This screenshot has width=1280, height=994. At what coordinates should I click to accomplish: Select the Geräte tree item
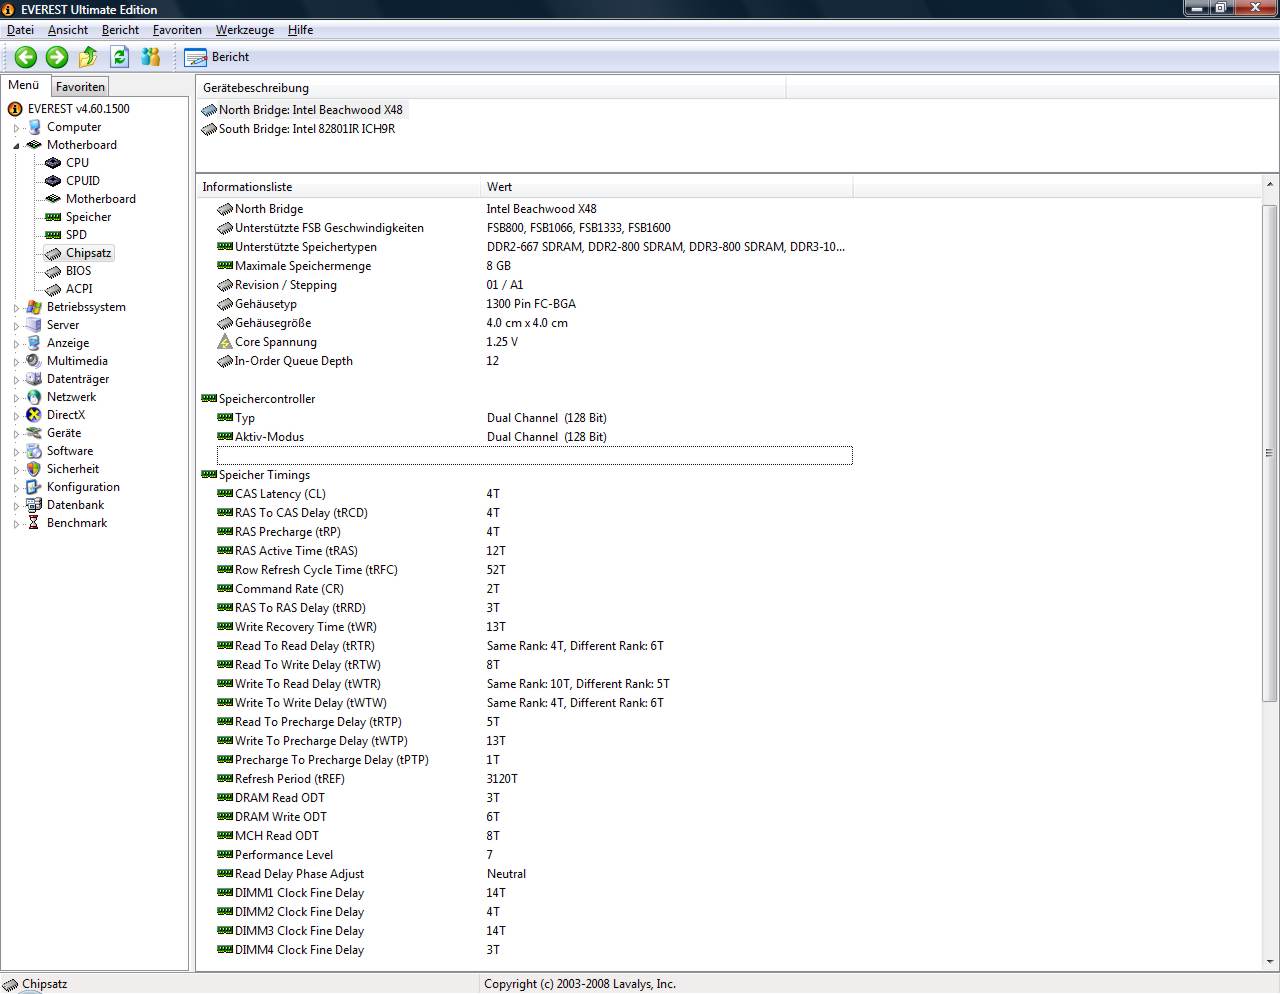click(64, 433)
